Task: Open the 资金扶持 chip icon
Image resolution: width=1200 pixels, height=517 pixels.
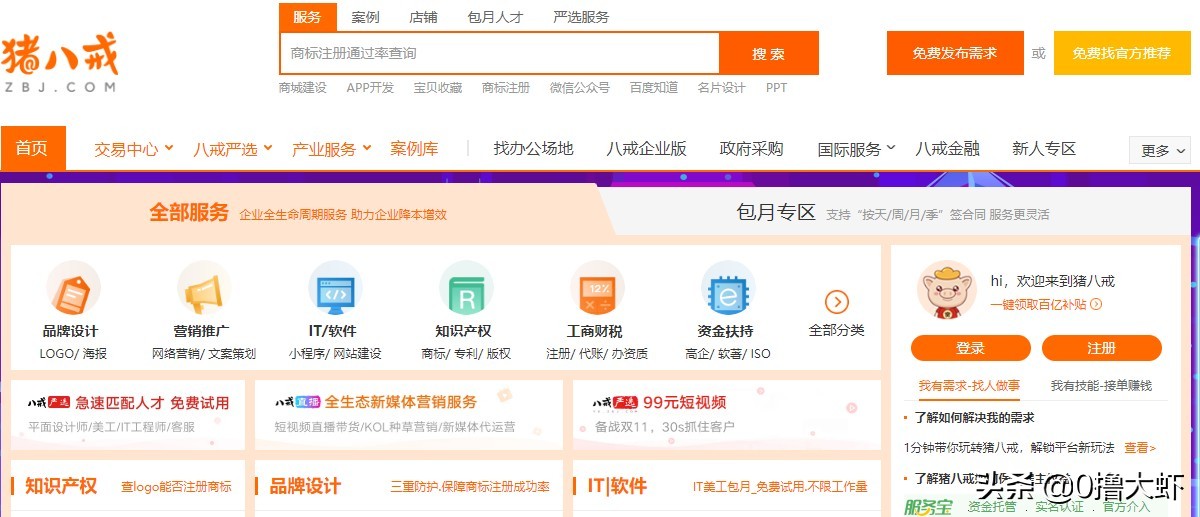Action: click(x=728, y=289)
